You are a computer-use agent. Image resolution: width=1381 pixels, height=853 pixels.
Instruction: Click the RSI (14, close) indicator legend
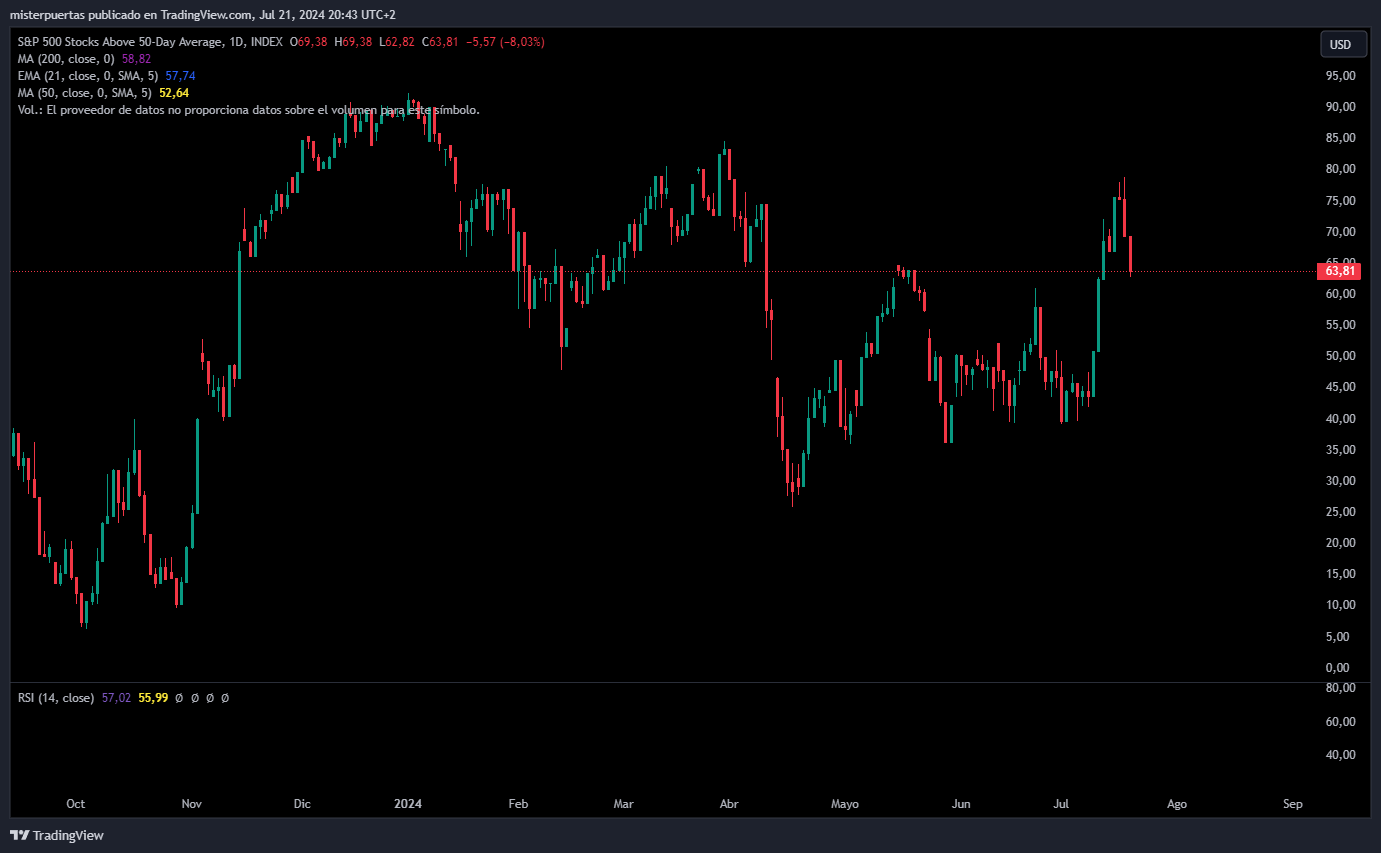point(56,698)
